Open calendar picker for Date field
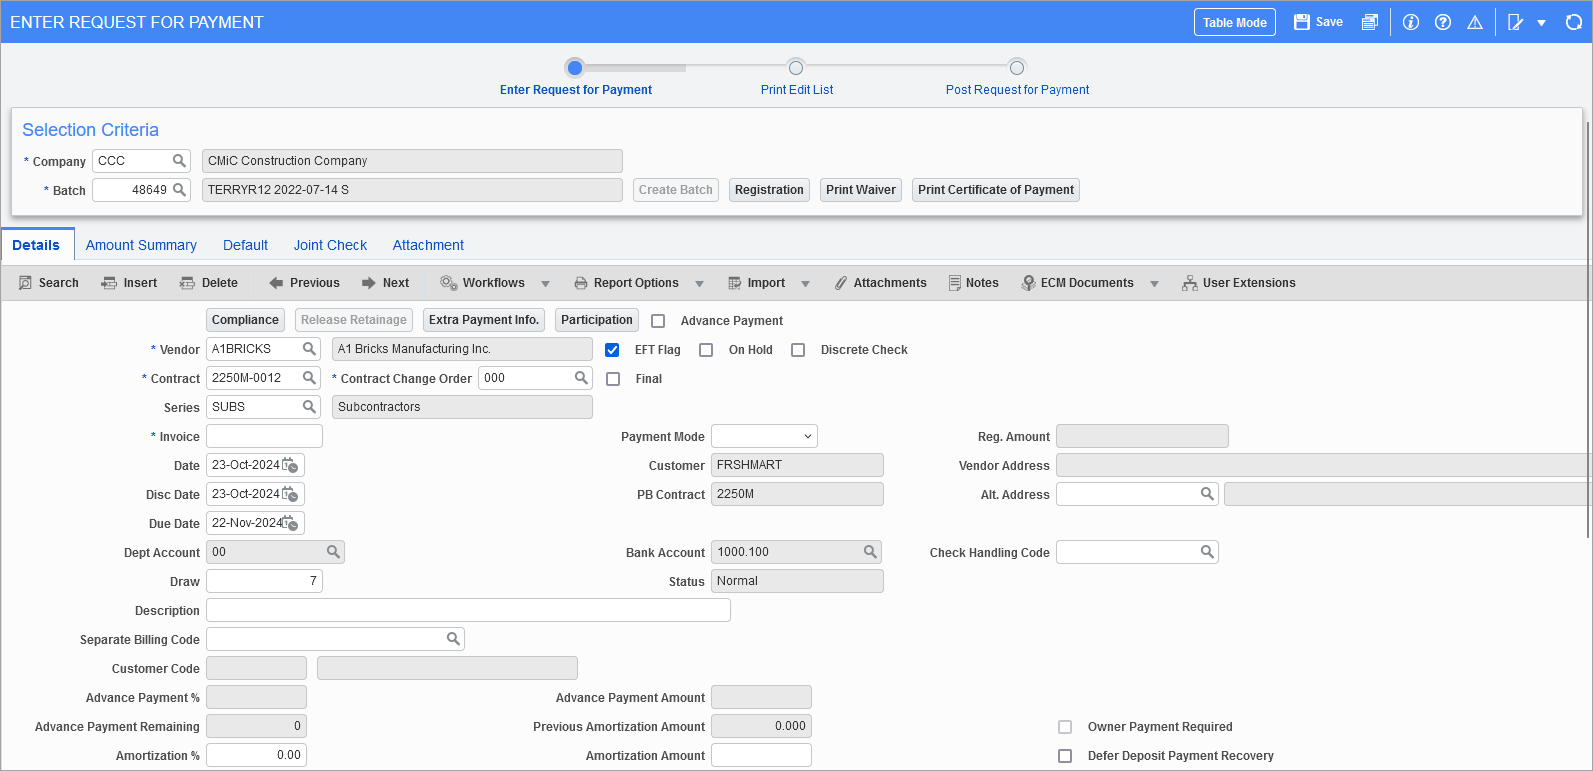The height and width of the screenshot is (771, 1593). (290, 465)
